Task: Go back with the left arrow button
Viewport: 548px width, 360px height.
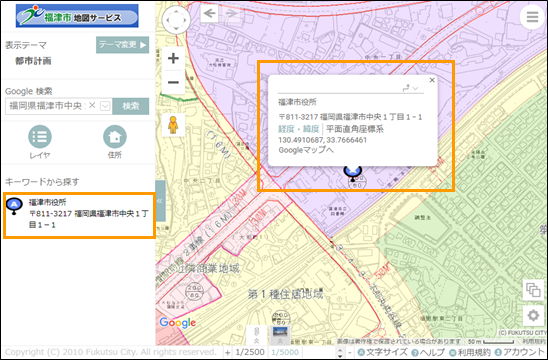Action: [x=209, y=13]
